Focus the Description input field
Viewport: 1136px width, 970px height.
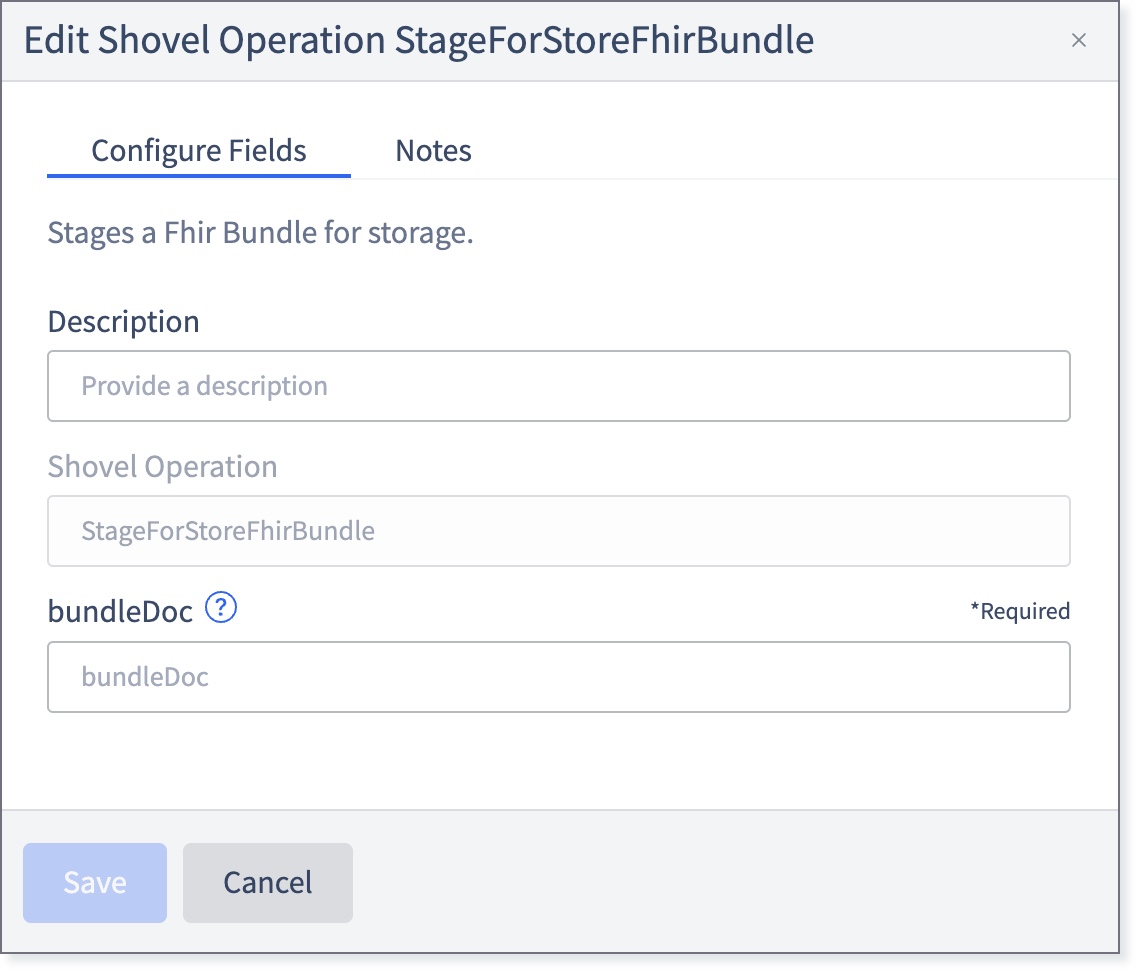(x=559, y=386)
